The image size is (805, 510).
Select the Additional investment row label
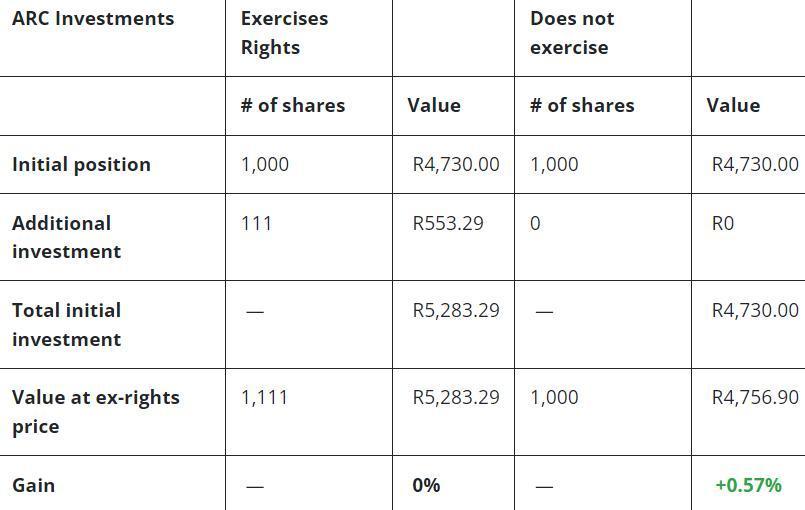click(66, 237)
